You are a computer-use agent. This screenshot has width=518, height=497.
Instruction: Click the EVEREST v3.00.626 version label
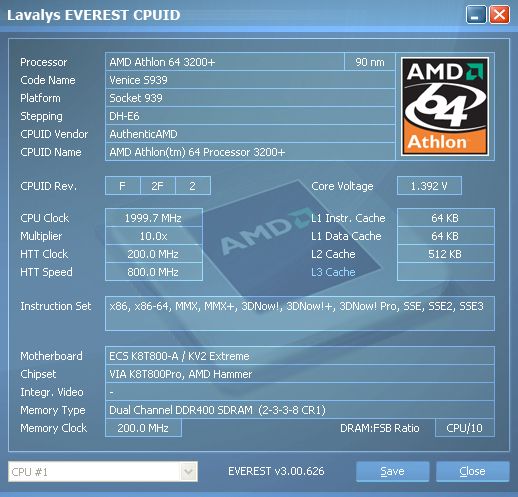tap(276, 471)
